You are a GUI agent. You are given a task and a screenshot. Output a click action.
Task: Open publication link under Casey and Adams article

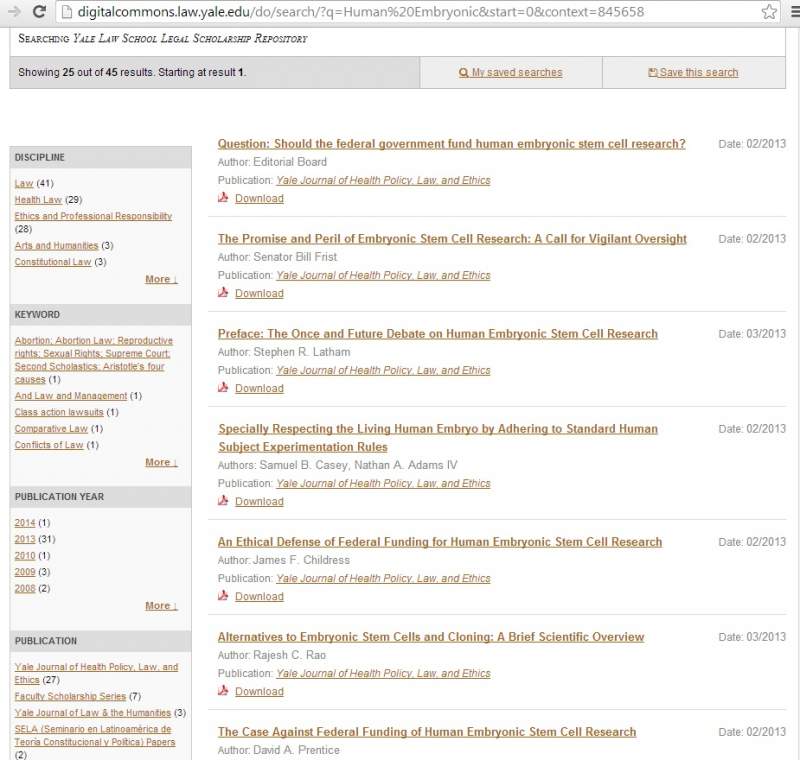(383, 483)
